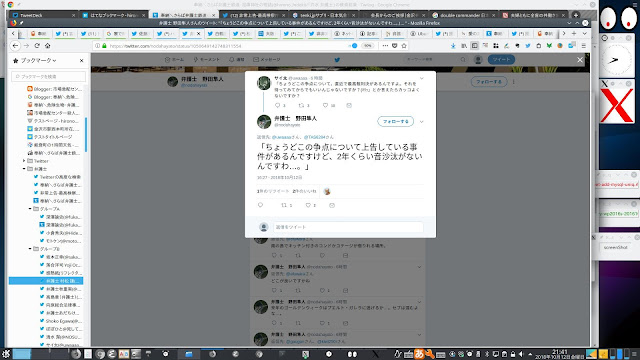
Task: Retweet icon under the main tweet
Action: [x=284, y=205]
